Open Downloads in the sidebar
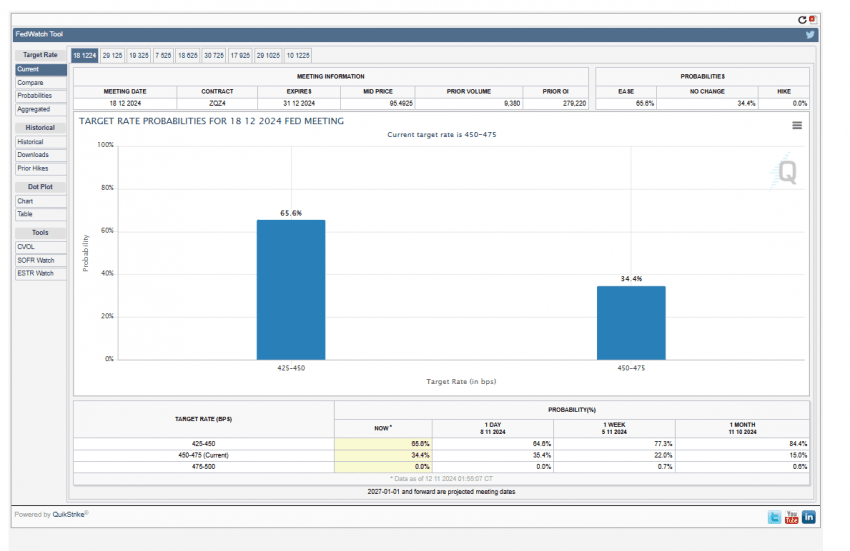This screenshot has width=850, height=551. click(x=41, y=155)
